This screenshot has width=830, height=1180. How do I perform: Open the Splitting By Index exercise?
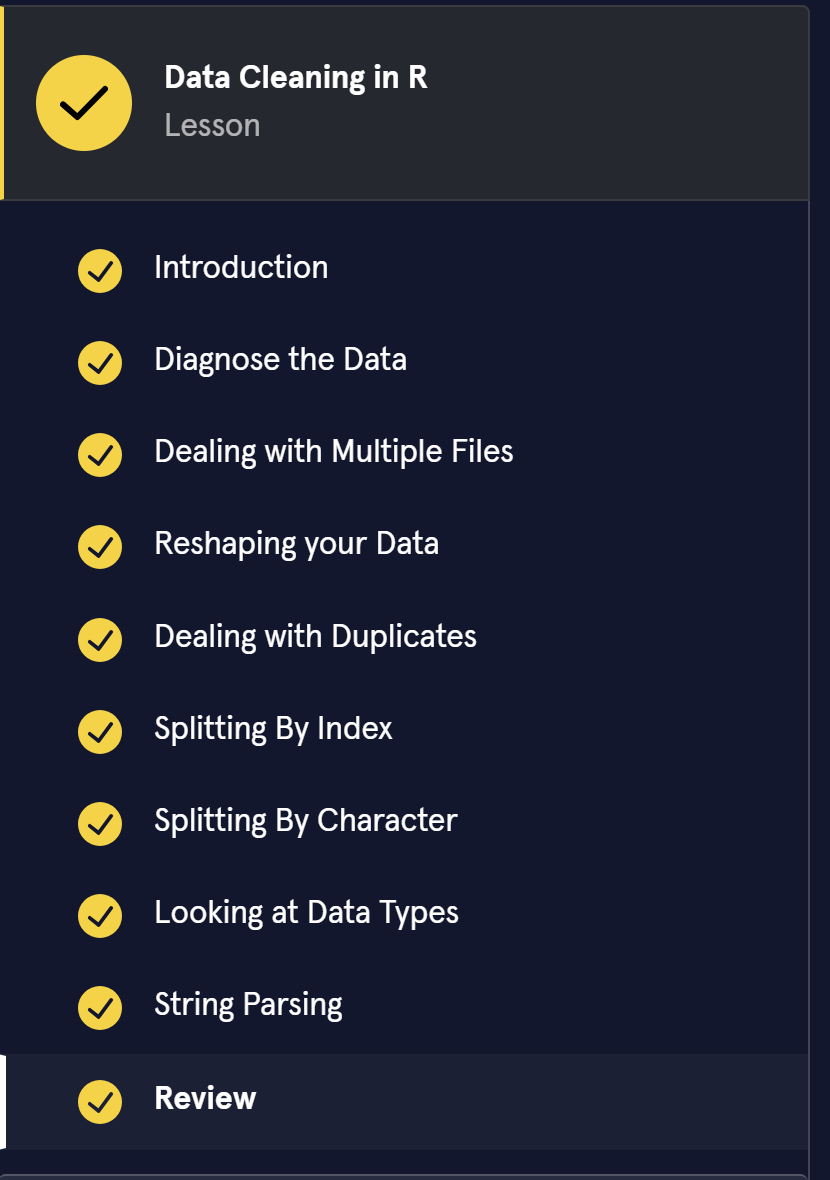(273, 729)
